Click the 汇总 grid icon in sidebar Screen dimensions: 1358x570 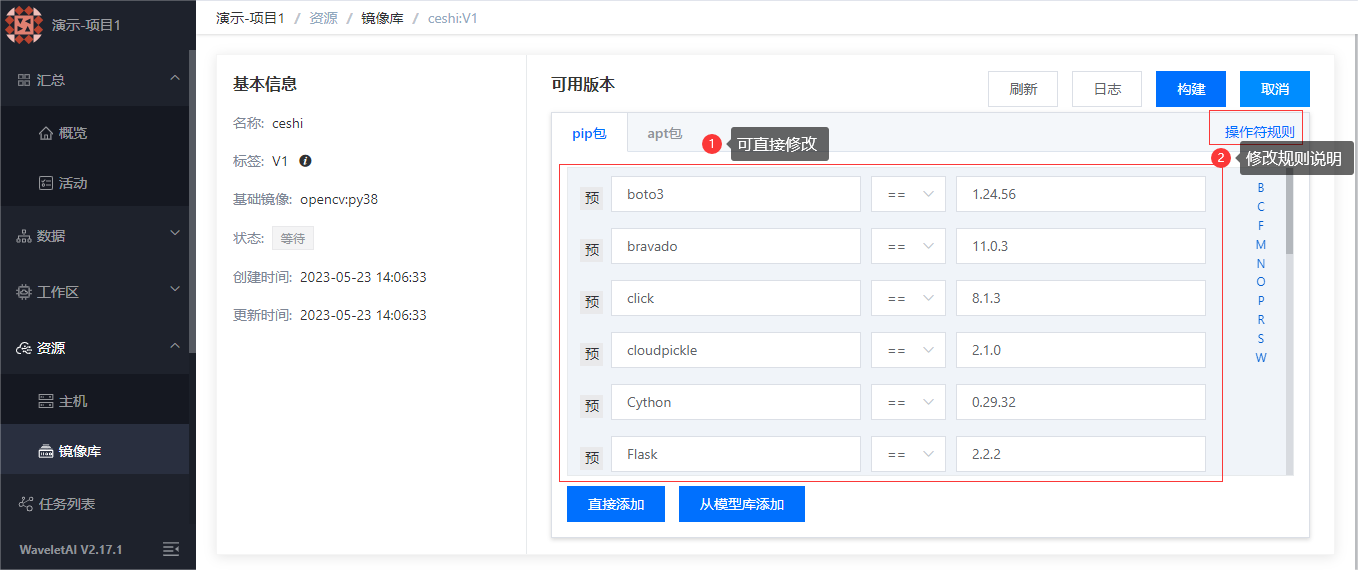click(x=24, y=80)
